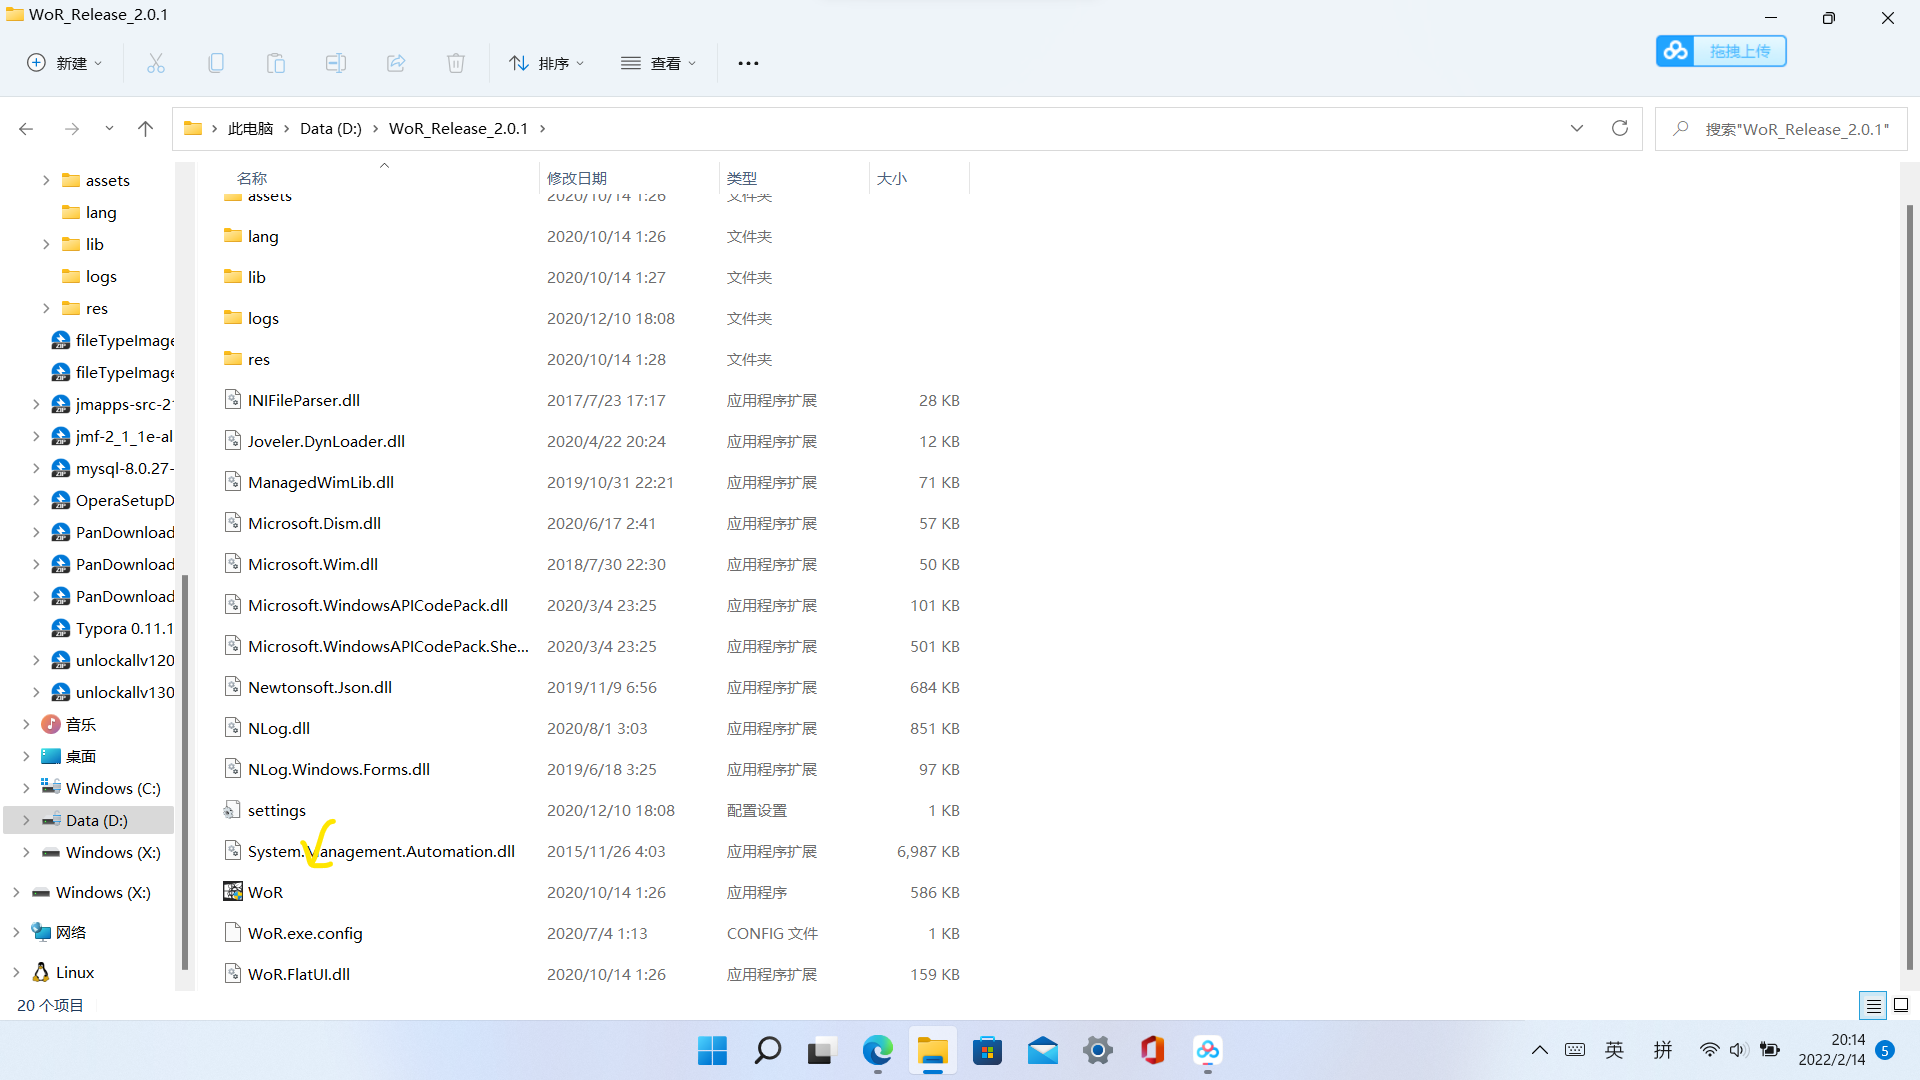This screenshot has height=1080, width=1920.
Task: Click the refresh icon in the address bar
Action: [1620, 128]
